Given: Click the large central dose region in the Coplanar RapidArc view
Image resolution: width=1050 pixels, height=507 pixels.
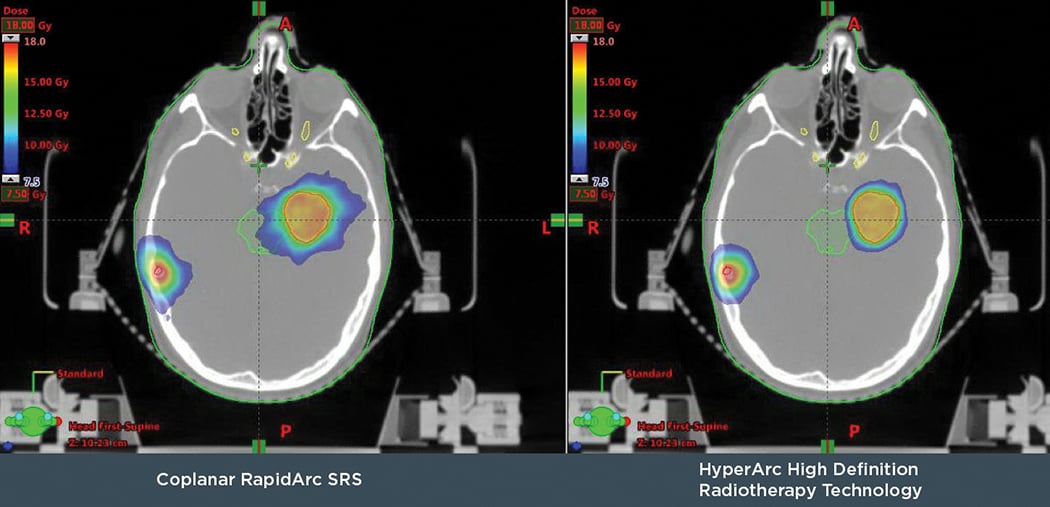Looking at the screenshot, I should (x=308, y=216).
